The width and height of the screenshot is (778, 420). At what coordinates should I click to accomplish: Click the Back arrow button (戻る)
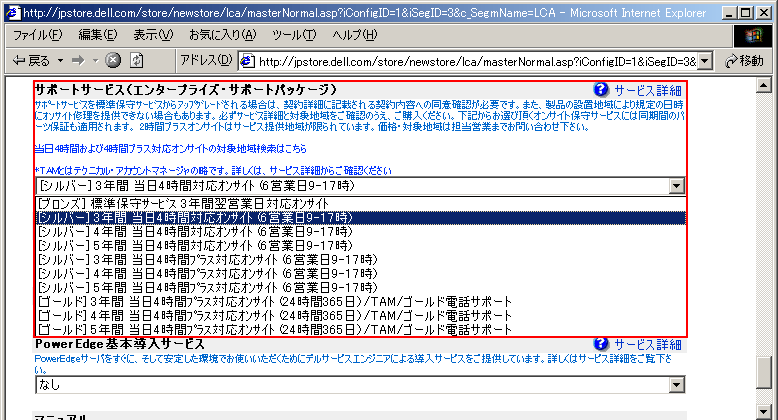pos(31,61)
